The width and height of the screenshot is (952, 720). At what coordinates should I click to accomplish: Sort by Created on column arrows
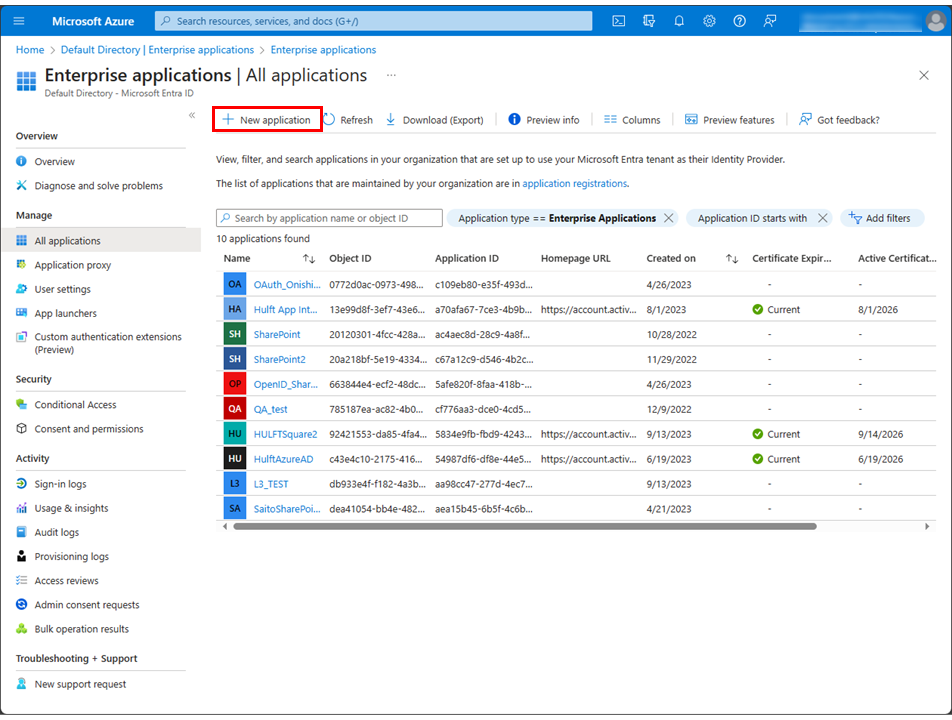[732, 259]
